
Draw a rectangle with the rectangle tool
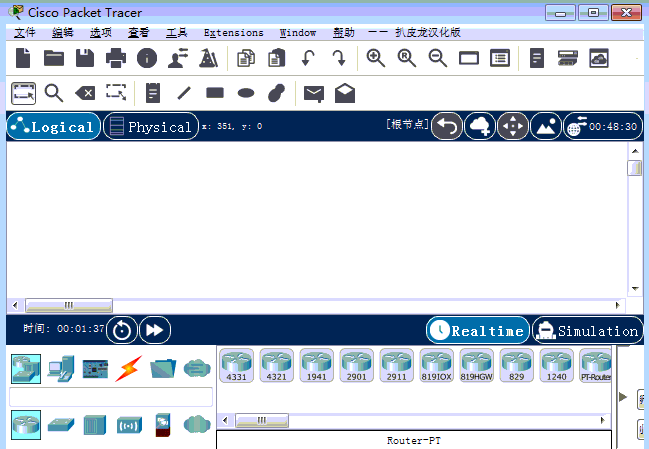215,93
